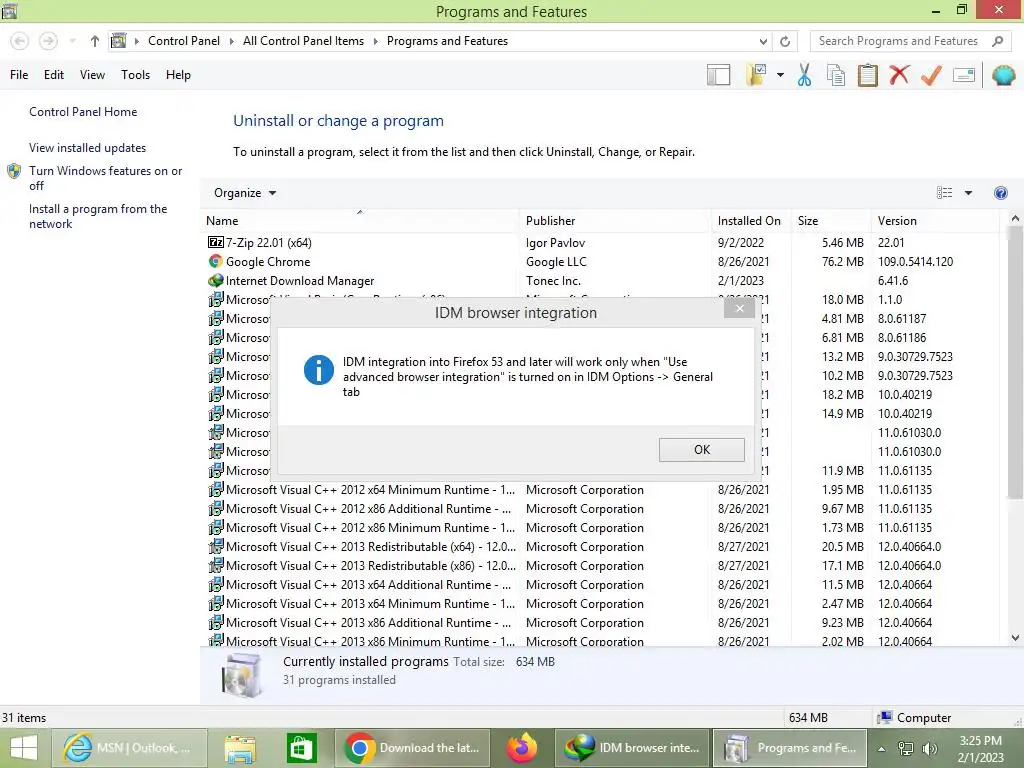Open the Tools menu
1024x768 pixels.
tap(135, 75)
